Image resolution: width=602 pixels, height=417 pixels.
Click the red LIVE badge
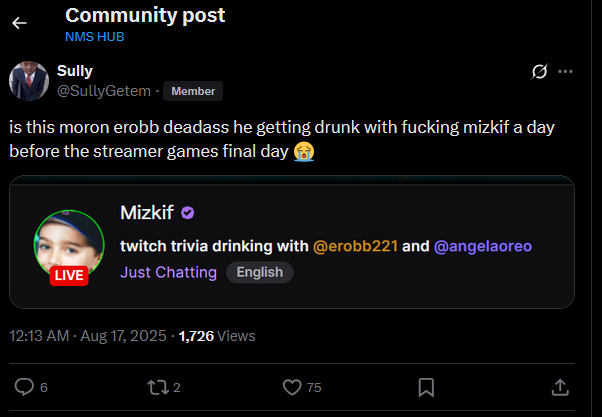click(69, 275)
